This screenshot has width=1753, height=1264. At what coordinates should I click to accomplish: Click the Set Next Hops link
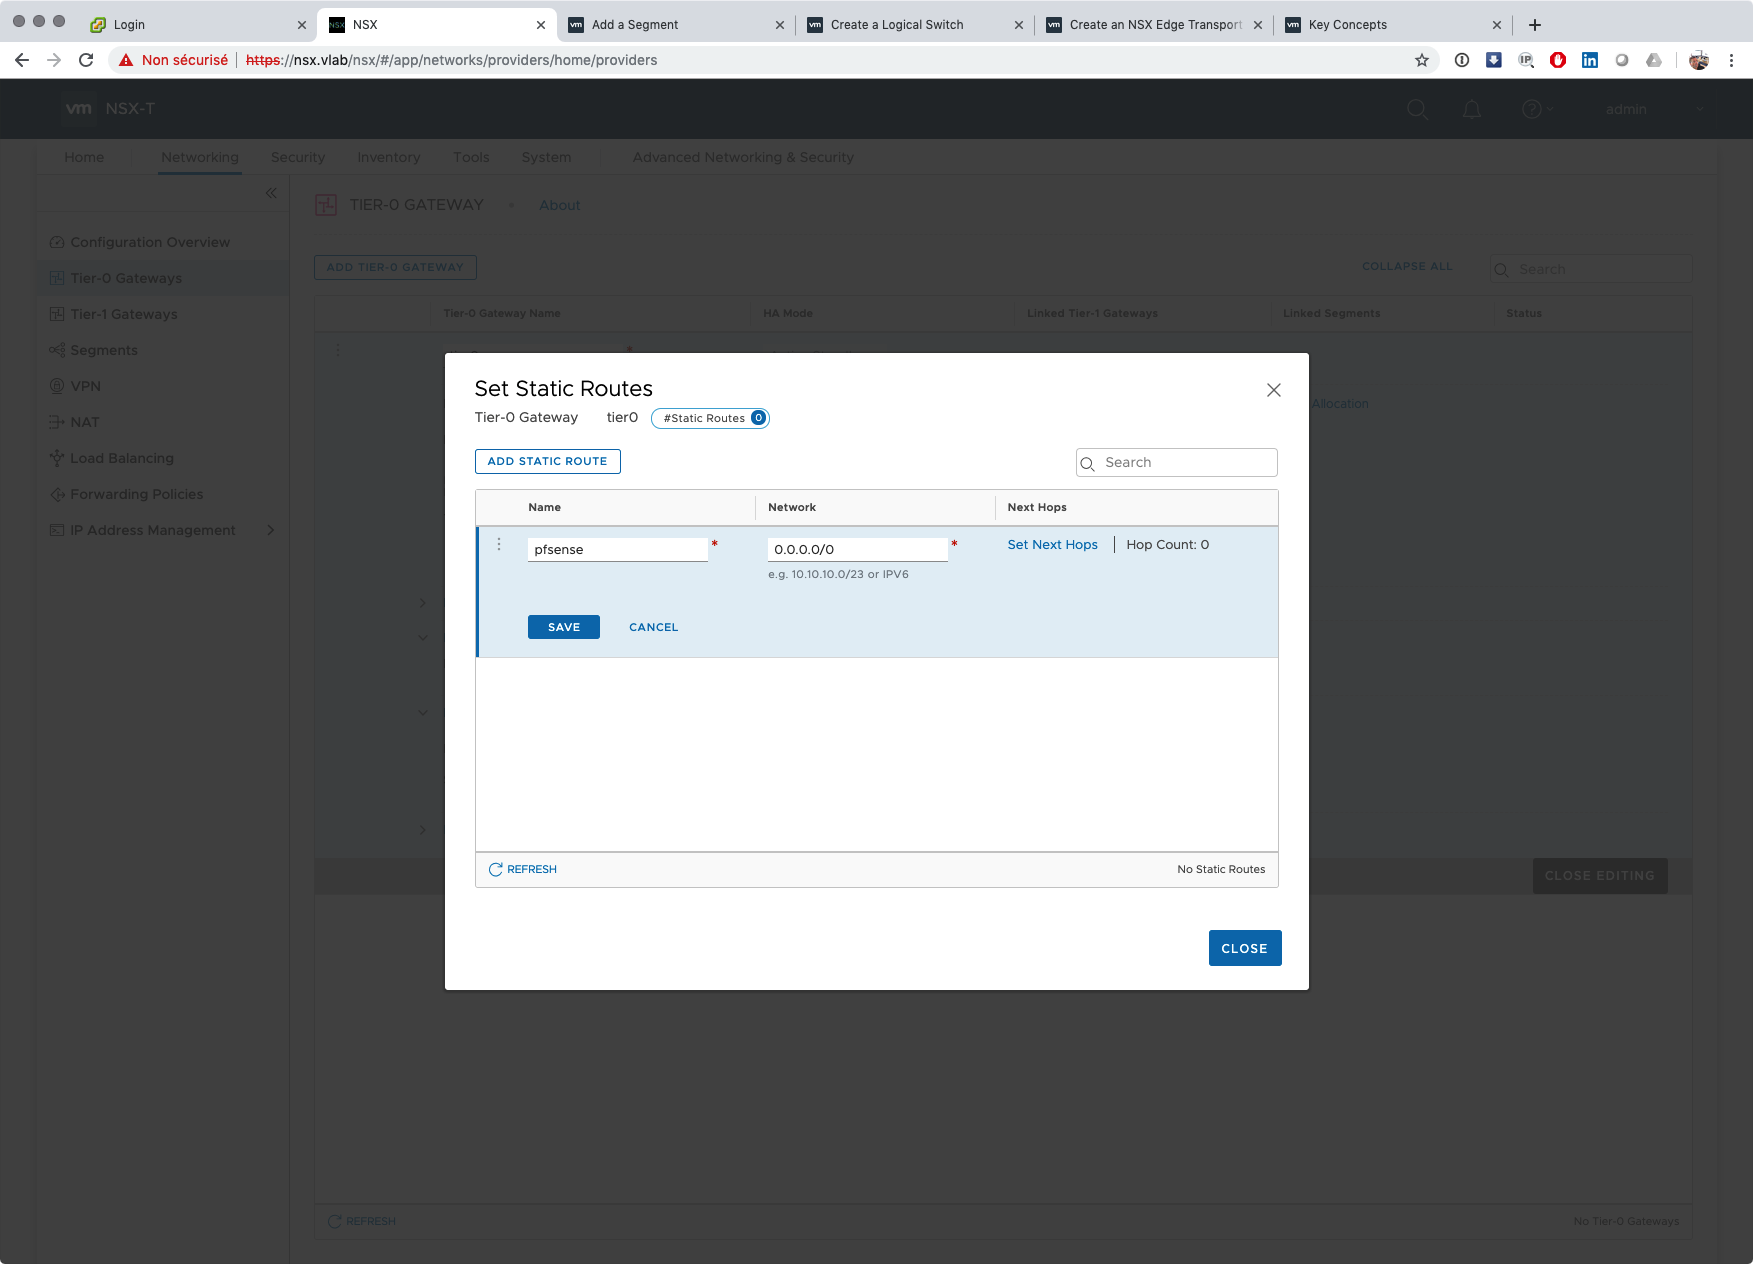click(1052, 545)
